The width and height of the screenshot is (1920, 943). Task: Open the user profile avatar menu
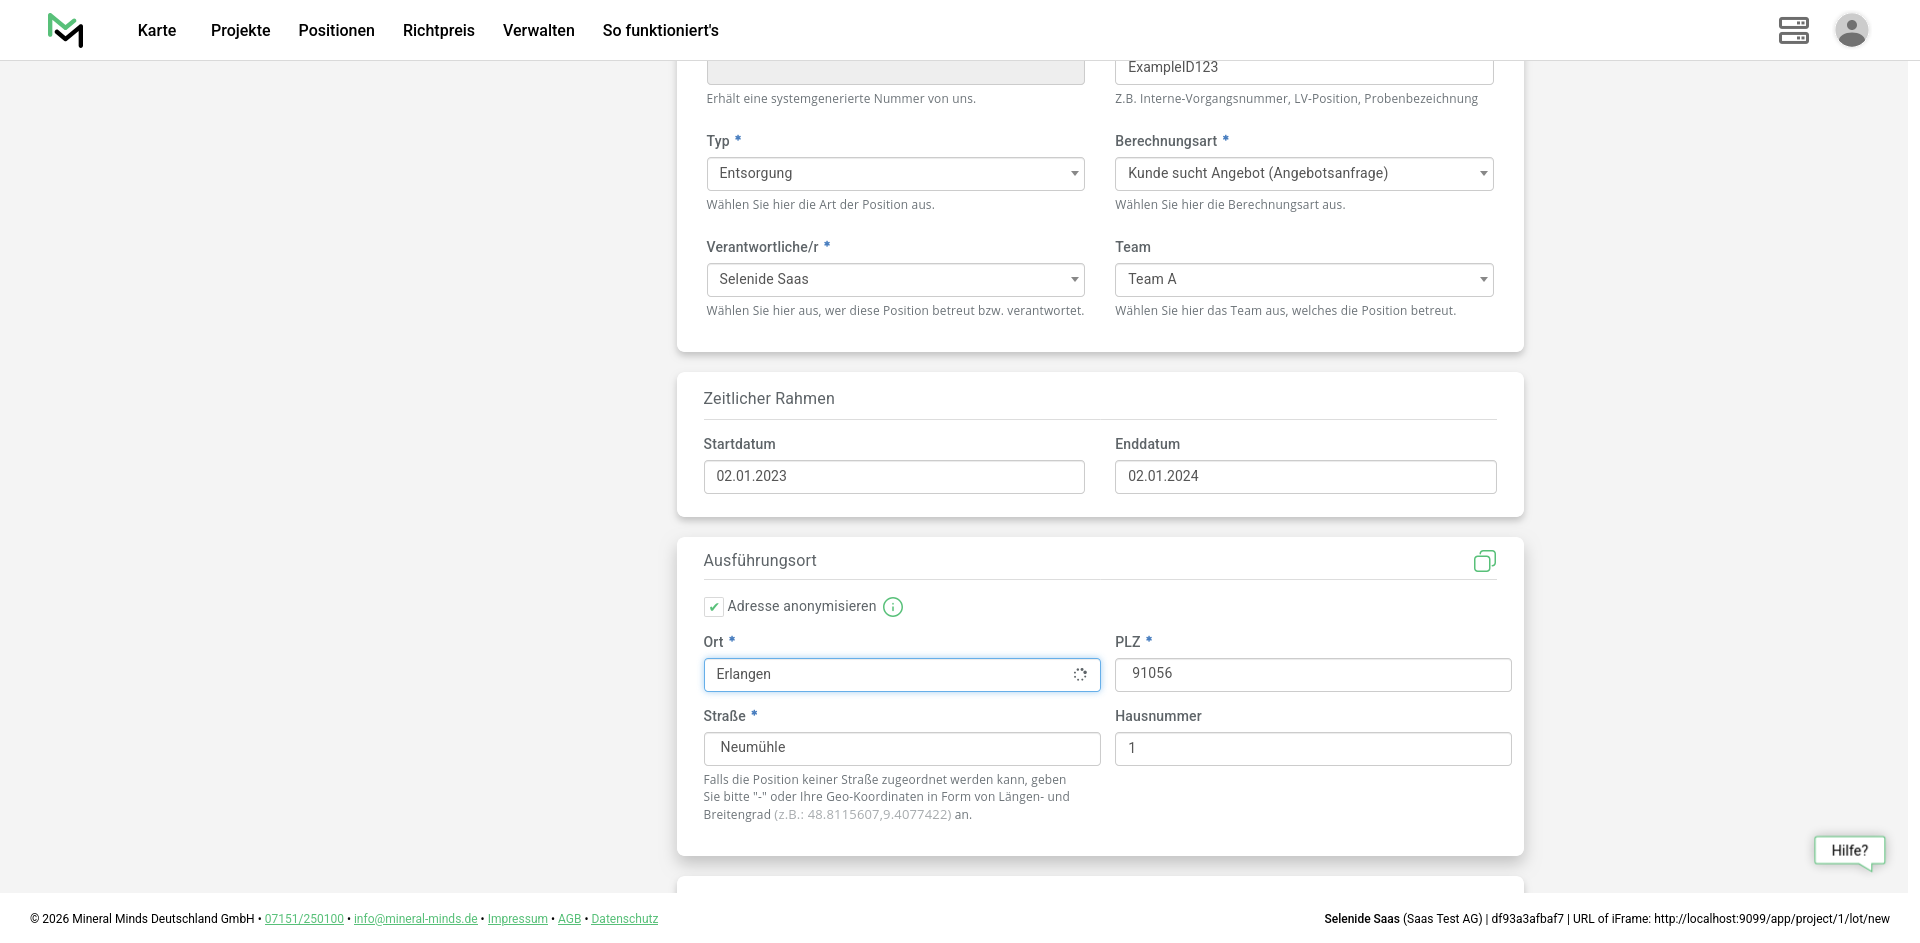pyautogui.click(x=1851, y=30)
